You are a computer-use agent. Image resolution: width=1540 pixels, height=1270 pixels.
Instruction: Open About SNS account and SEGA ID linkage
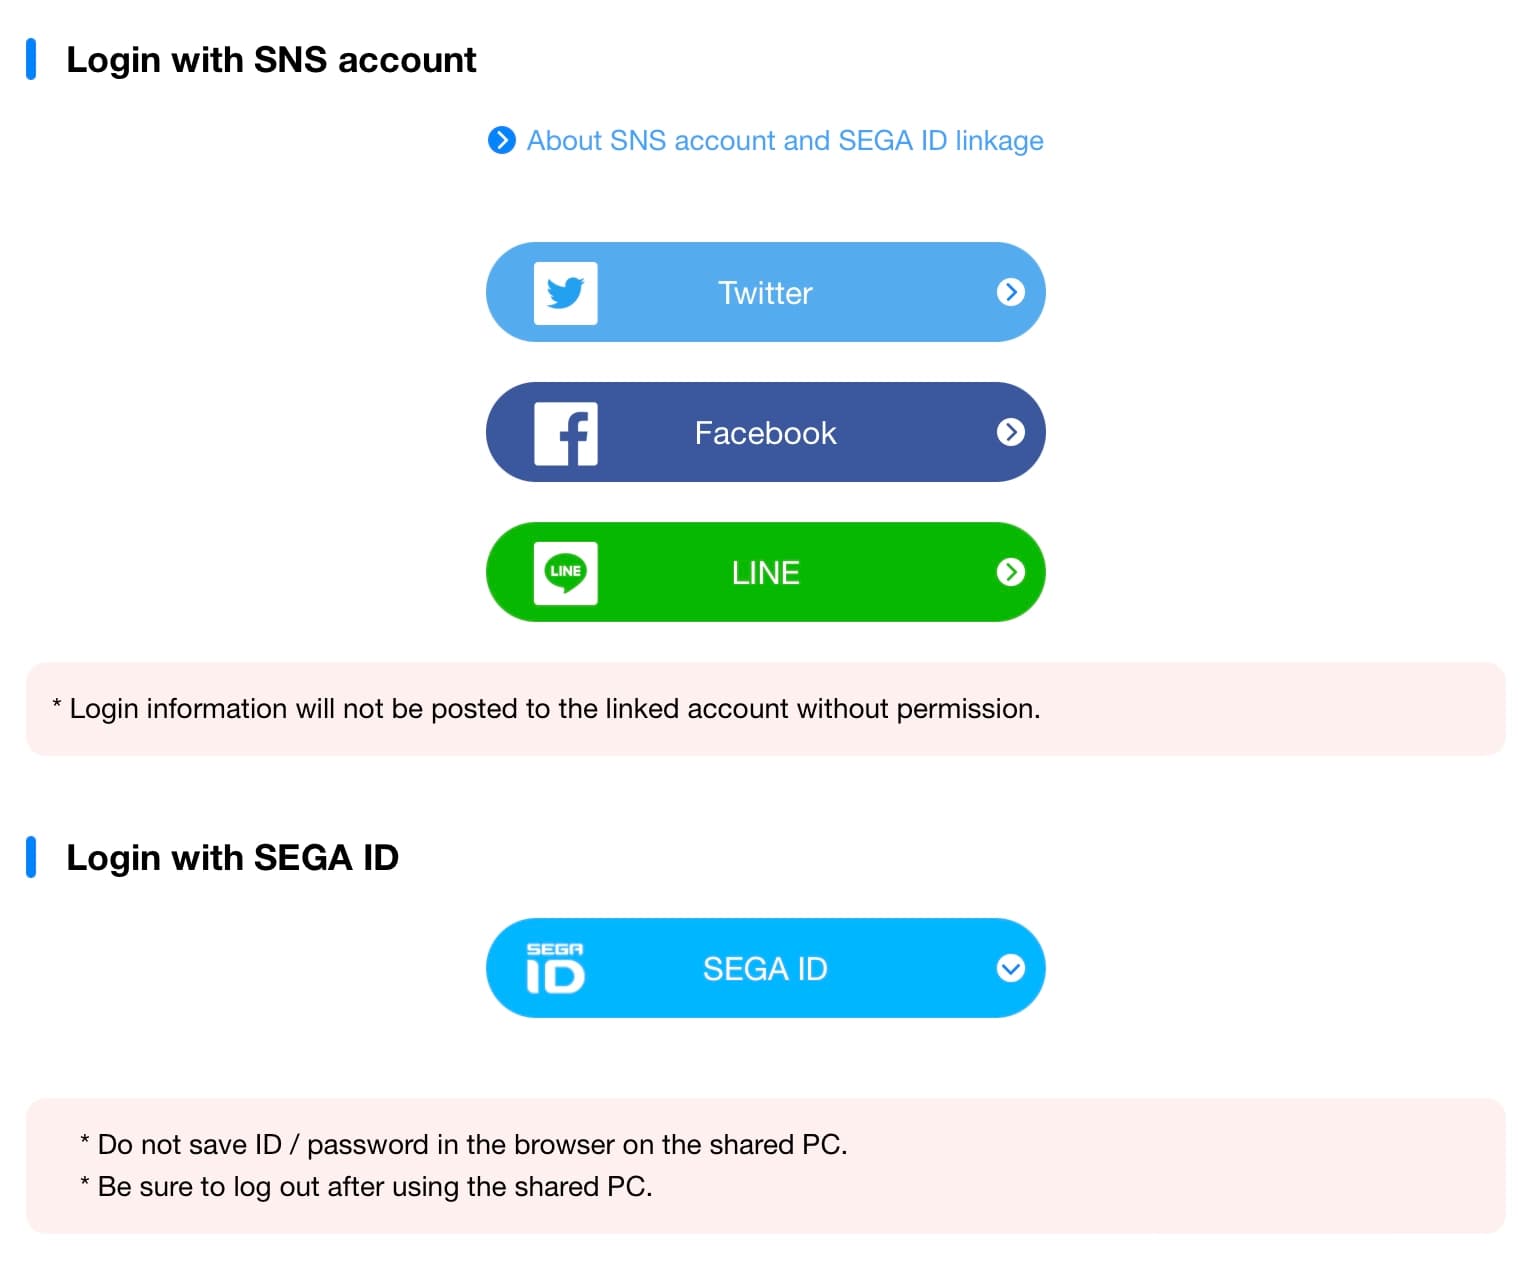click(785, 141)
